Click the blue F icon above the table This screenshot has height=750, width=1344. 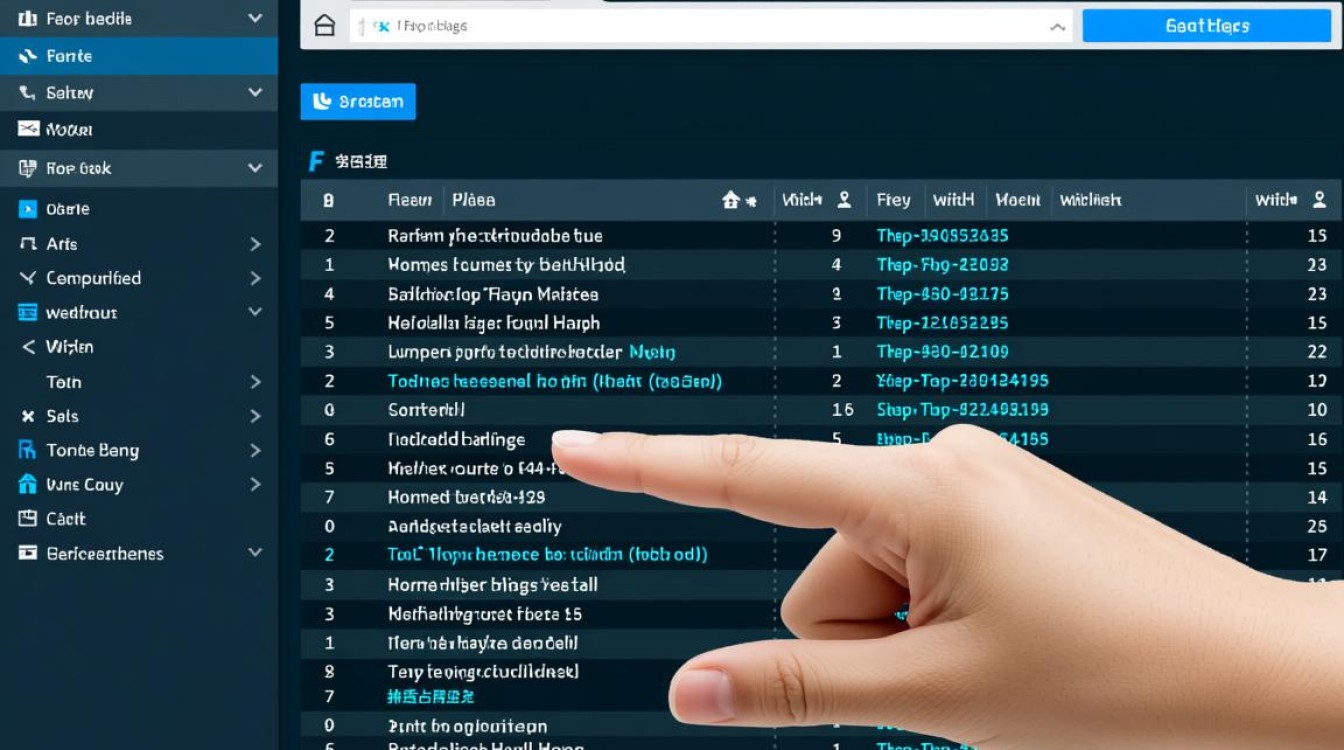[x=316, y=161]
